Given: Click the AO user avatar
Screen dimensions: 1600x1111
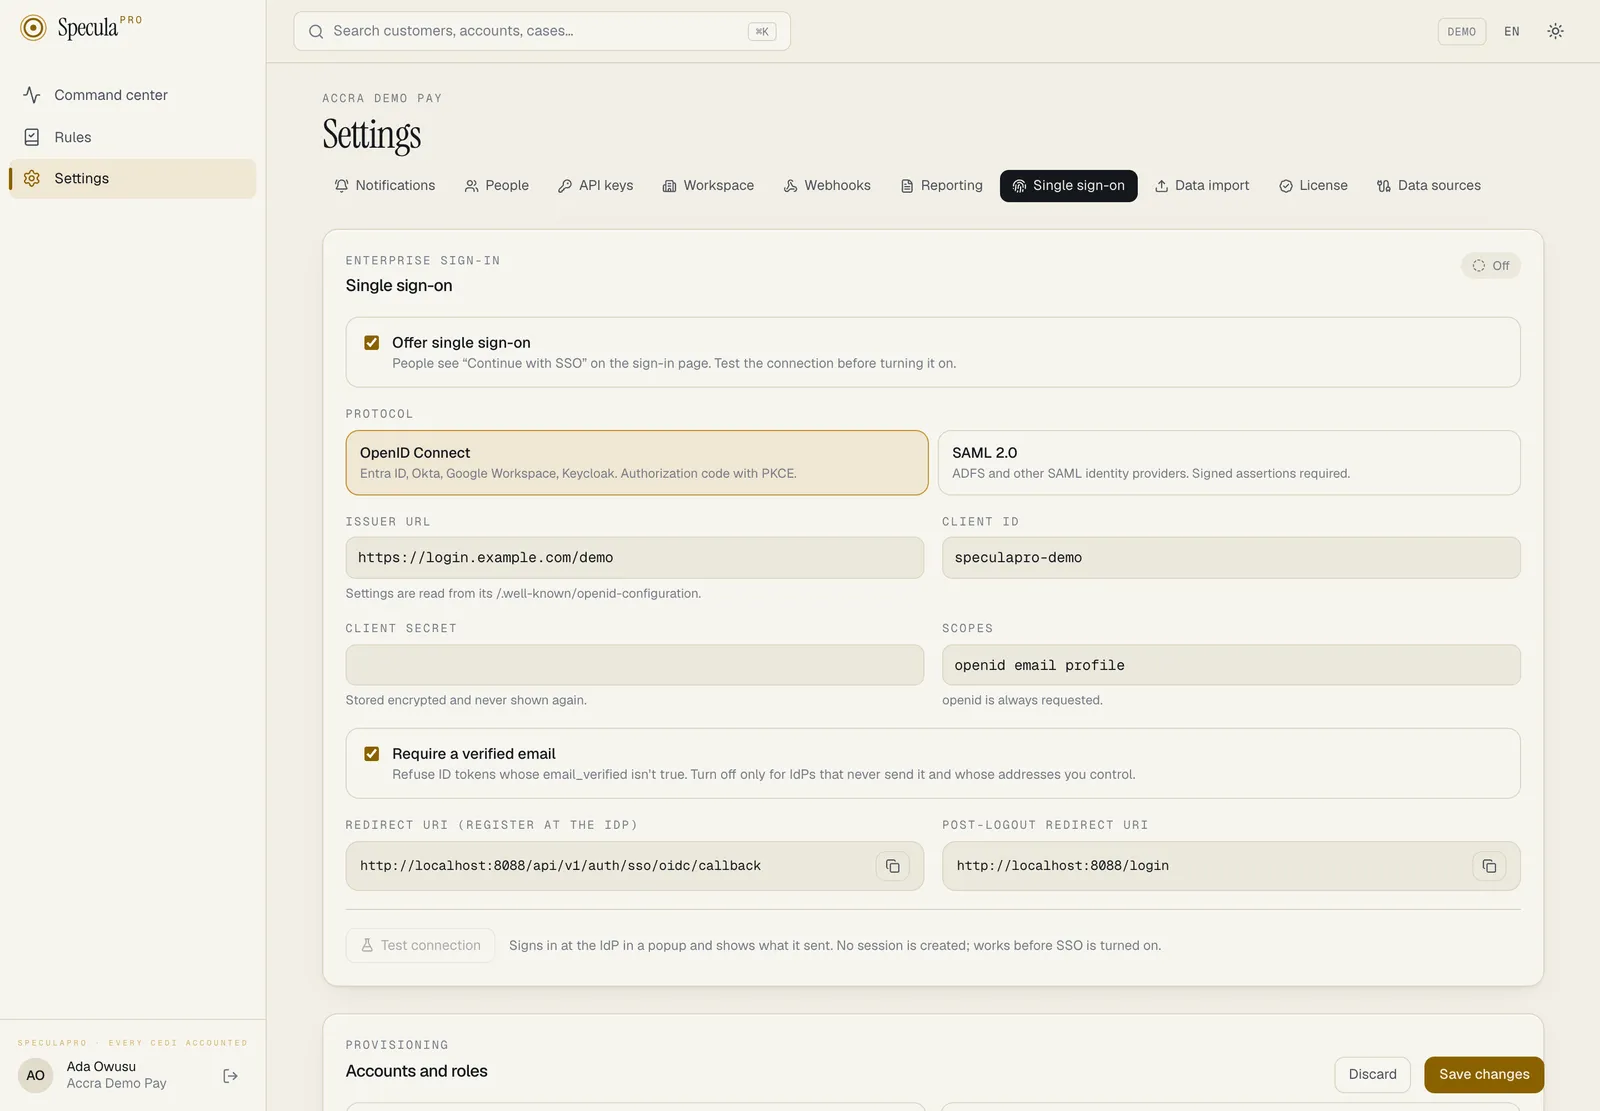Looking at the screenshot, I should tap(35, 1076).
